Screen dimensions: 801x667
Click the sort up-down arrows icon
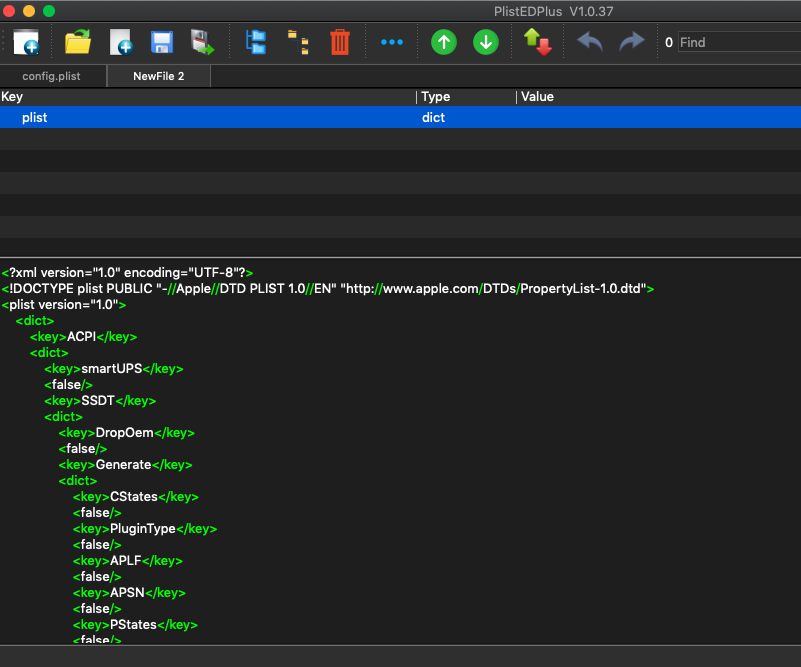pos(538,42)
